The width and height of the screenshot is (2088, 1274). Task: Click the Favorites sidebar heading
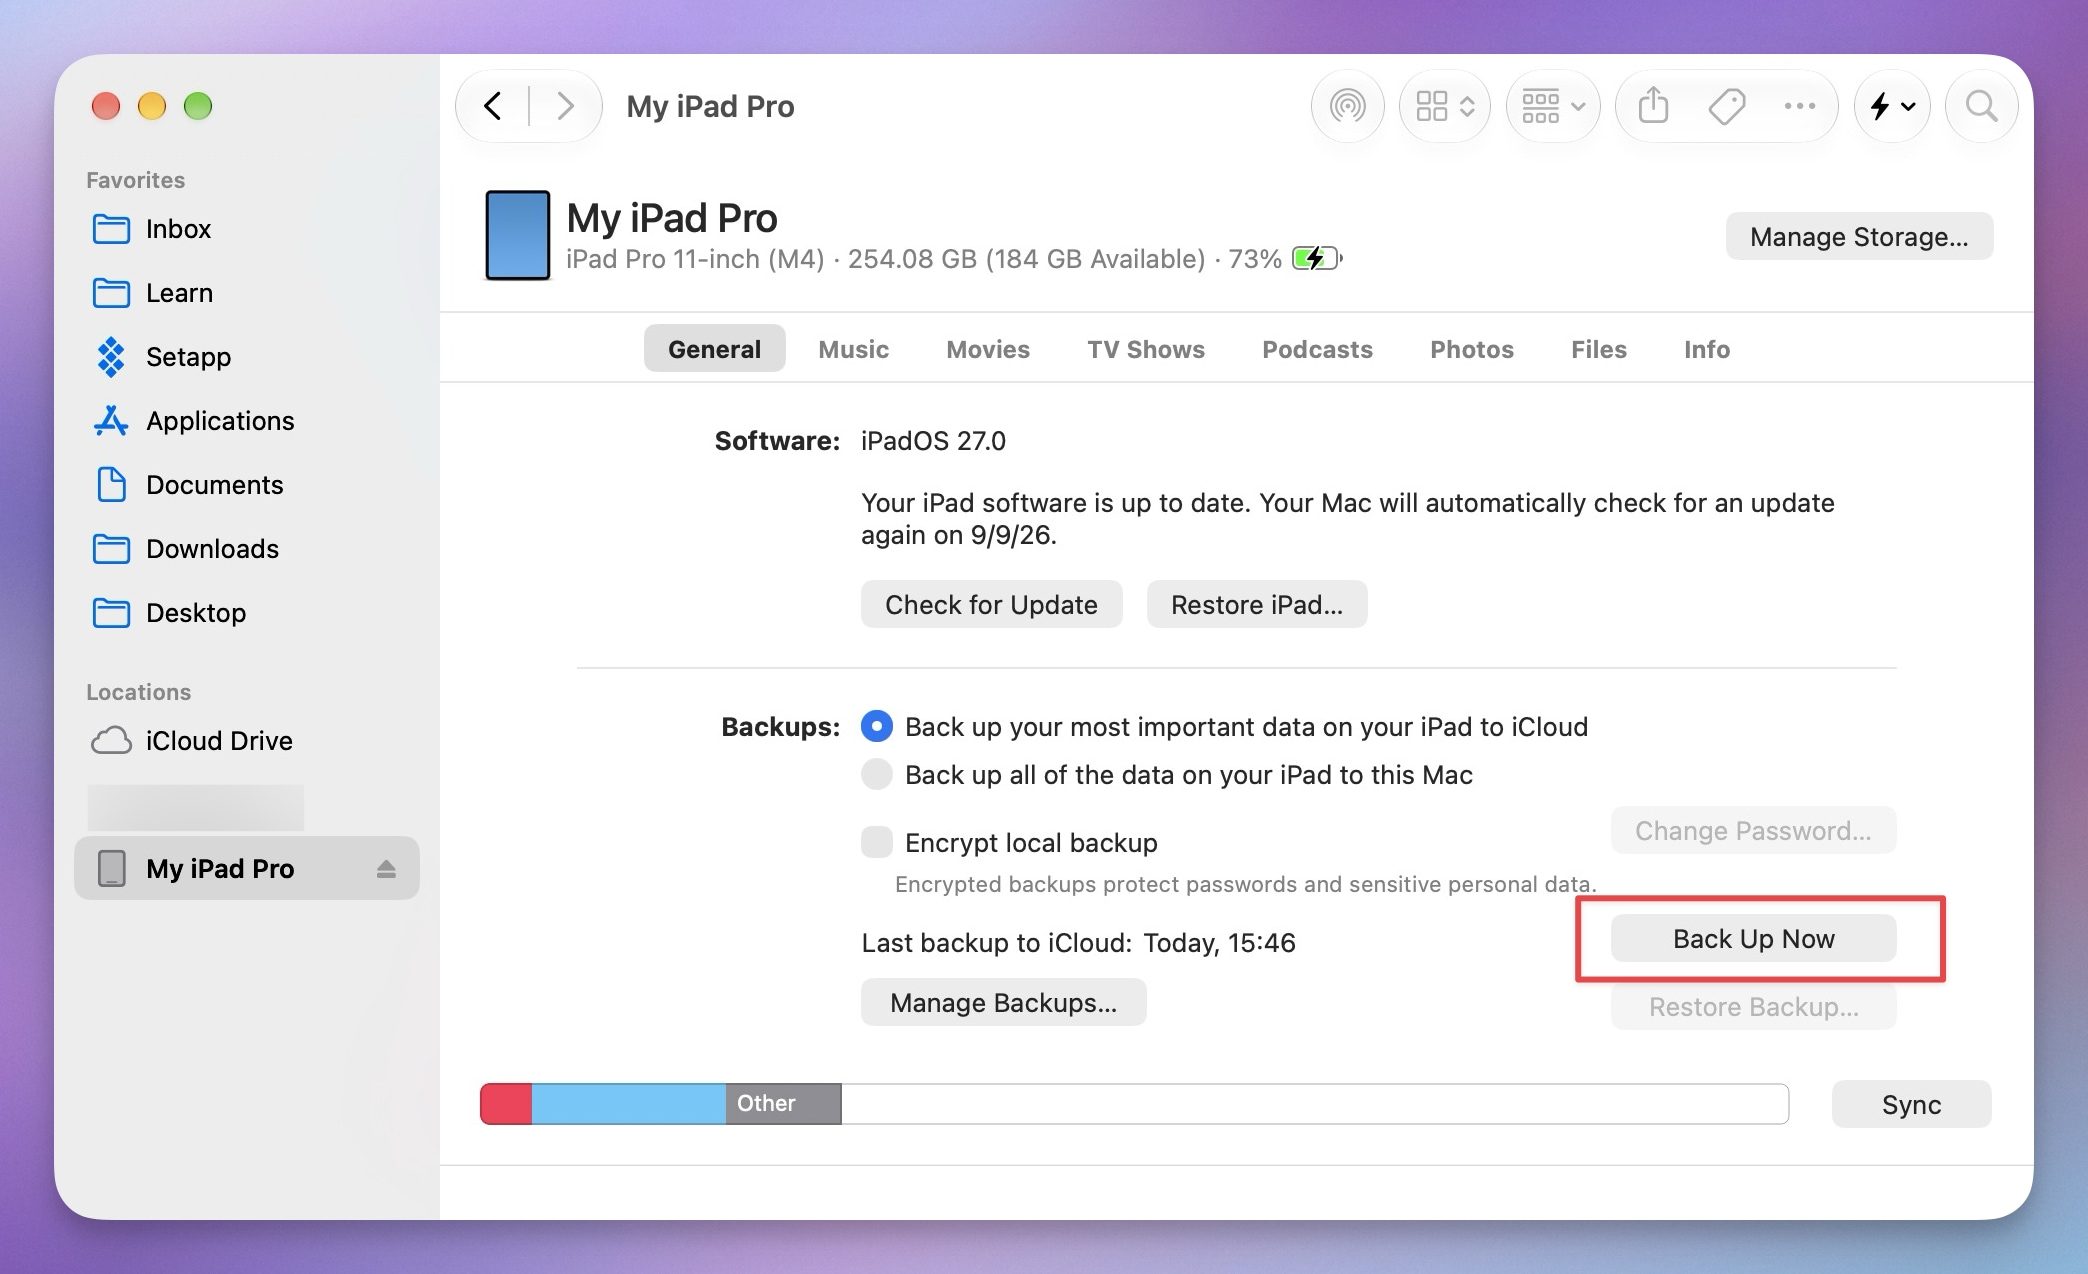click(x=135, y=180)
